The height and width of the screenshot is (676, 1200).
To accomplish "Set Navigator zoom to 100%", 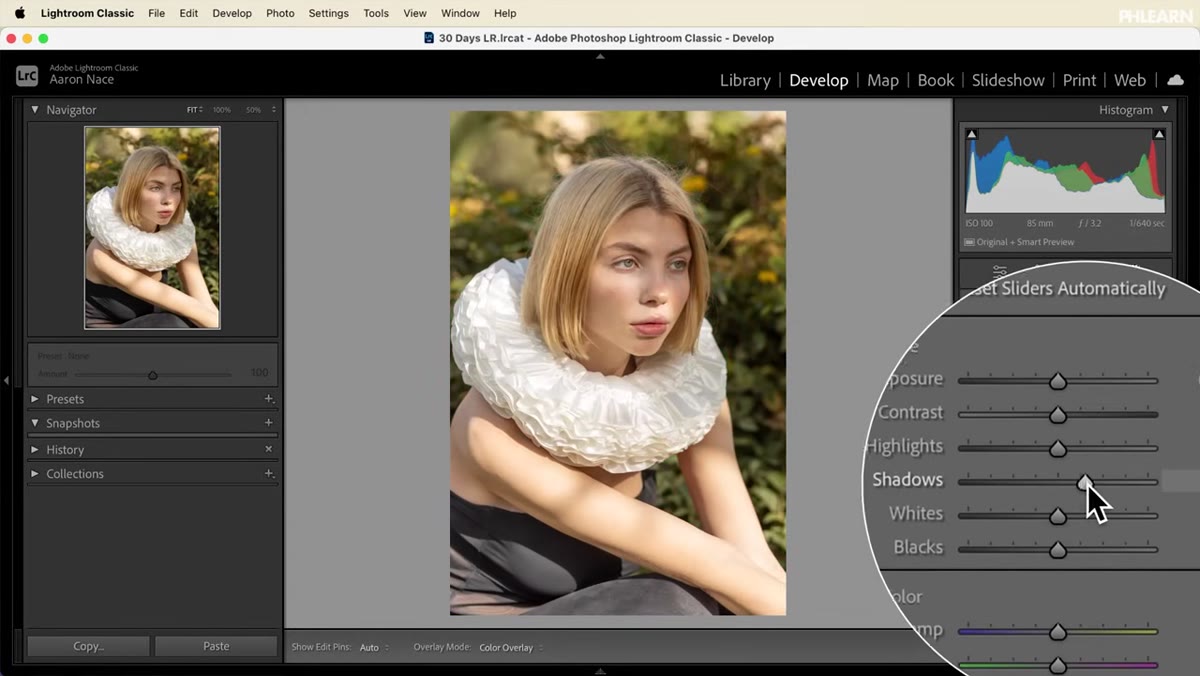I will tap(222, 110).
